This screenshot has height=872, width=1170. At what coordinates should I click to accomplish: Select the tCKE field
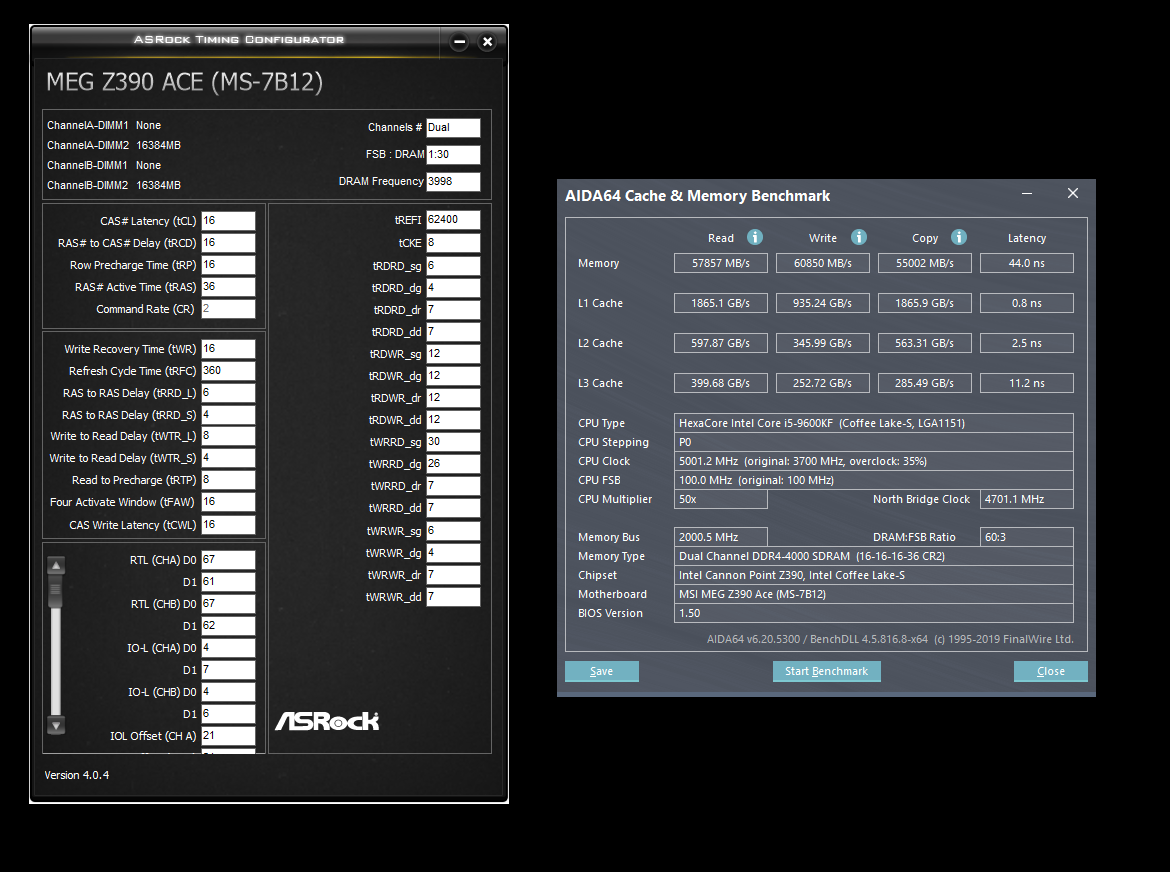(454, 243)
